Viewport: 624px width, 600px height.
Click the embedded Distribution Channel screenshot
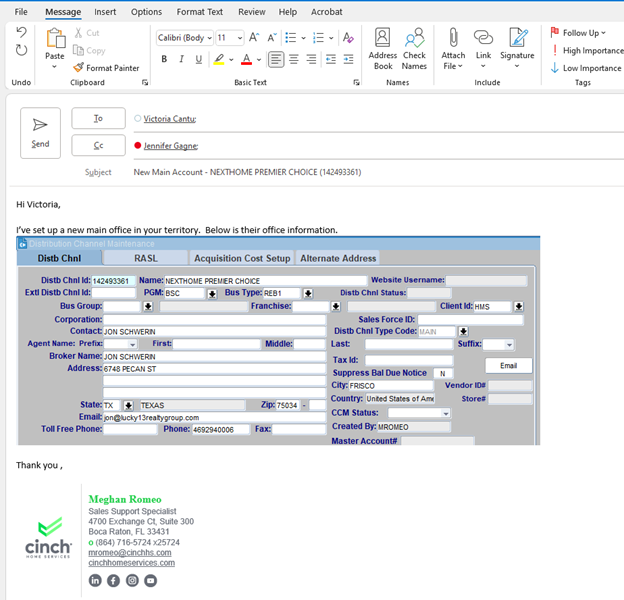(x=278, y=341)
